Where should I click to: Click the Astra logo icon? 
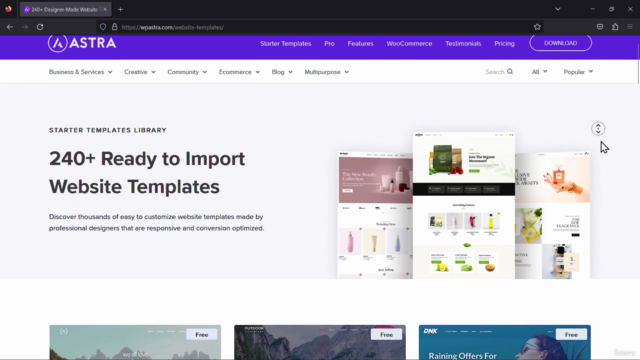click(x=58, y=43)
